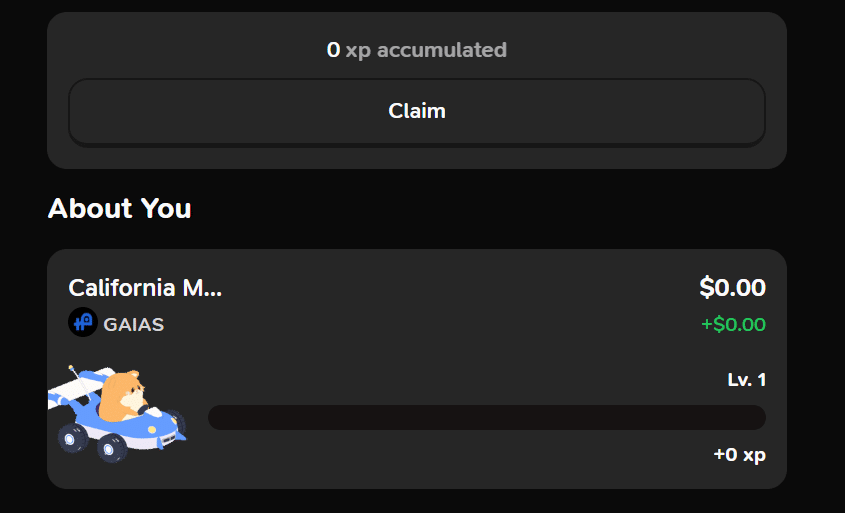
Task: Click the Lv. 1 level label
Action: (x=746, y=380)
